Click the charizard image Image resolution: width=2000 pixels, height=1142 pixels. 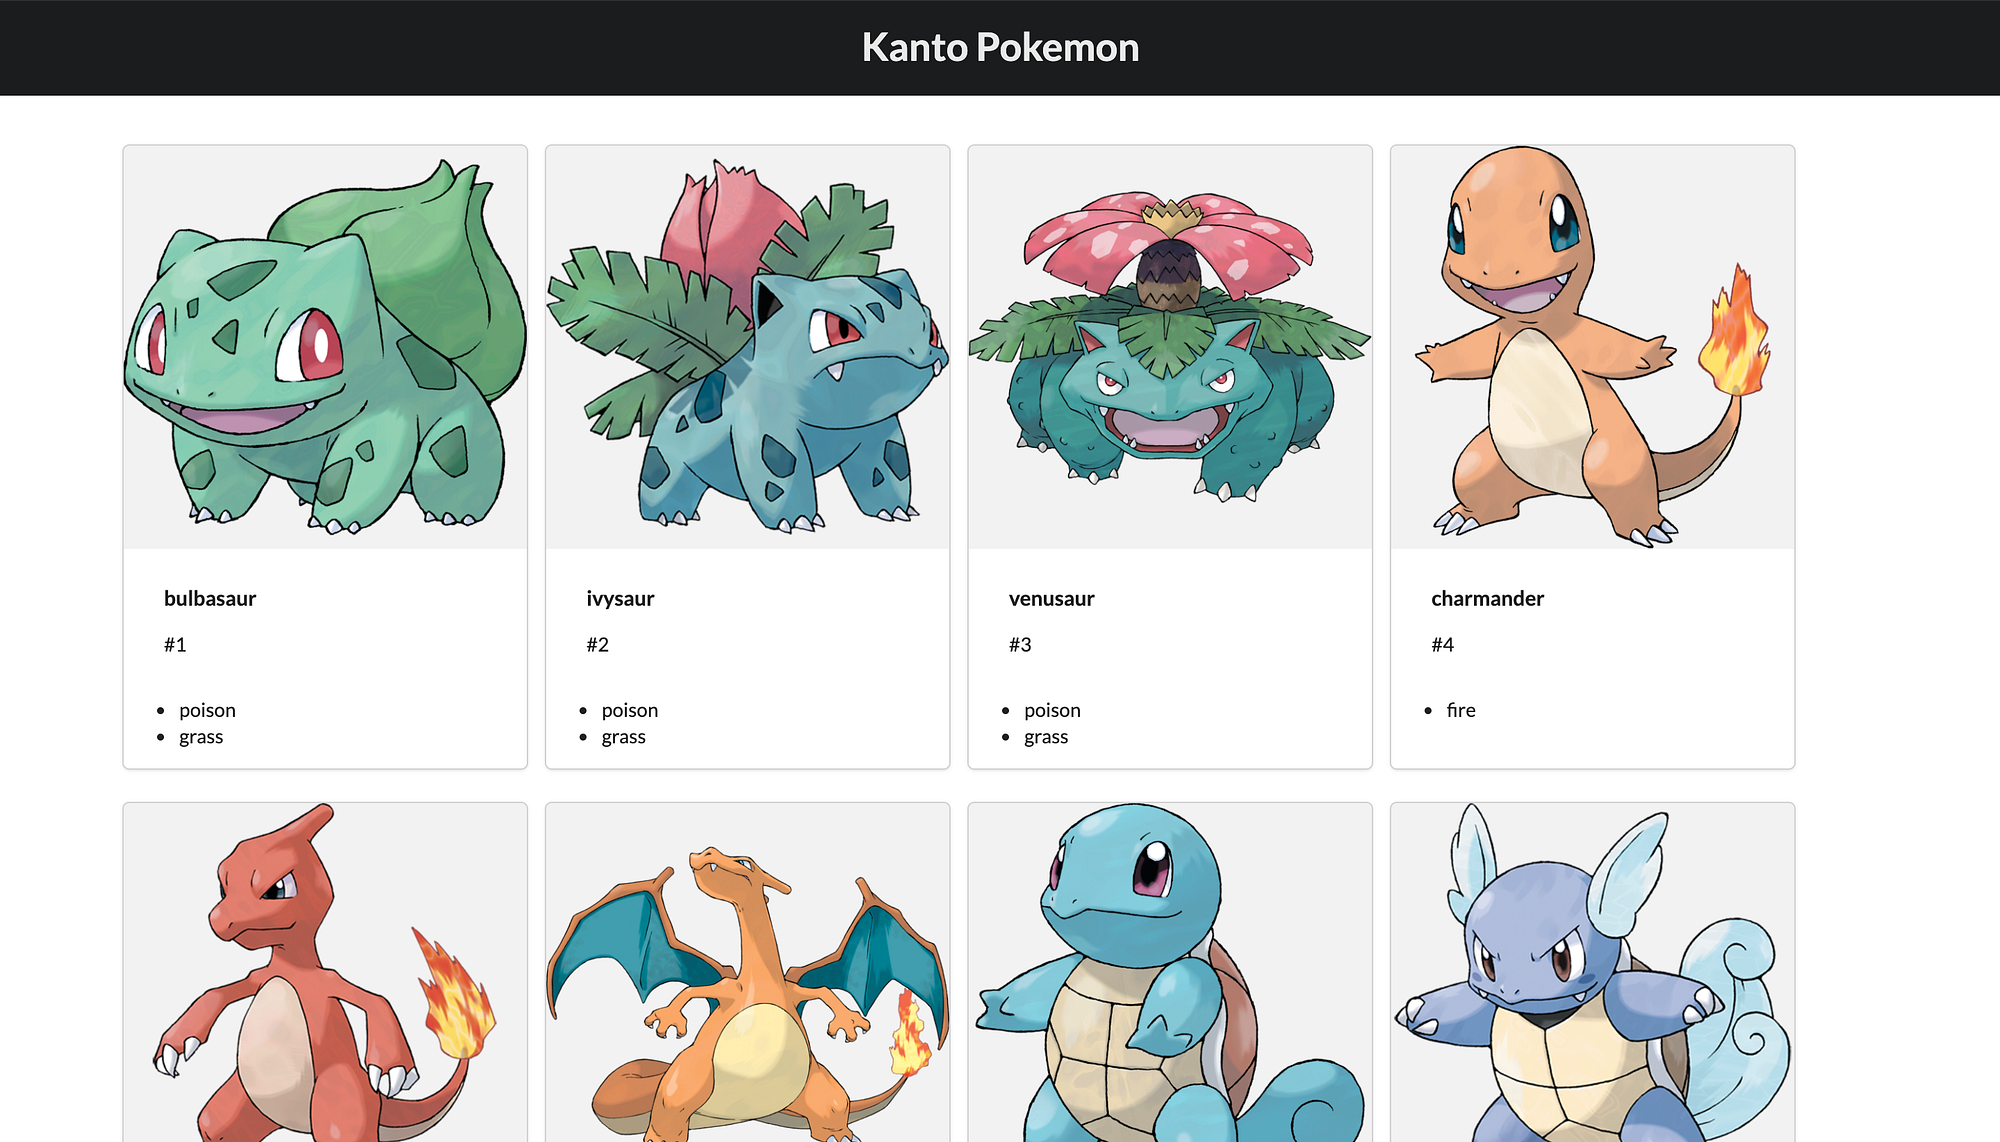(x=748, y=990)
